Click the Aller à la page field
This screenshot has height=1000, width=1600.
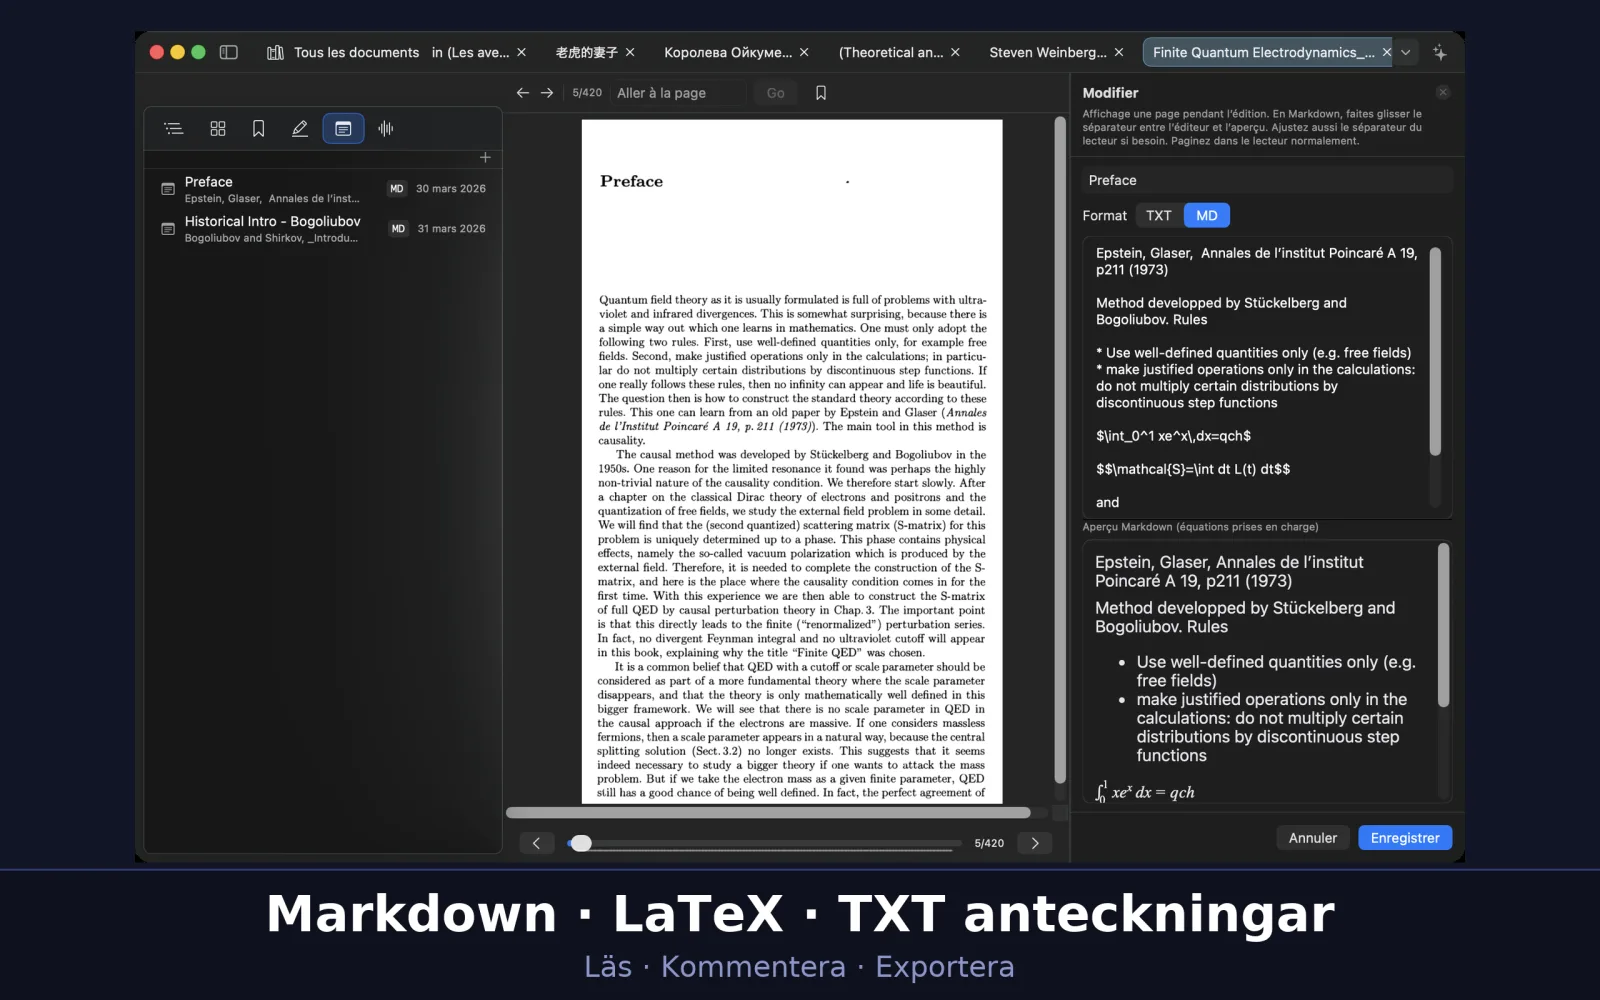680,93
